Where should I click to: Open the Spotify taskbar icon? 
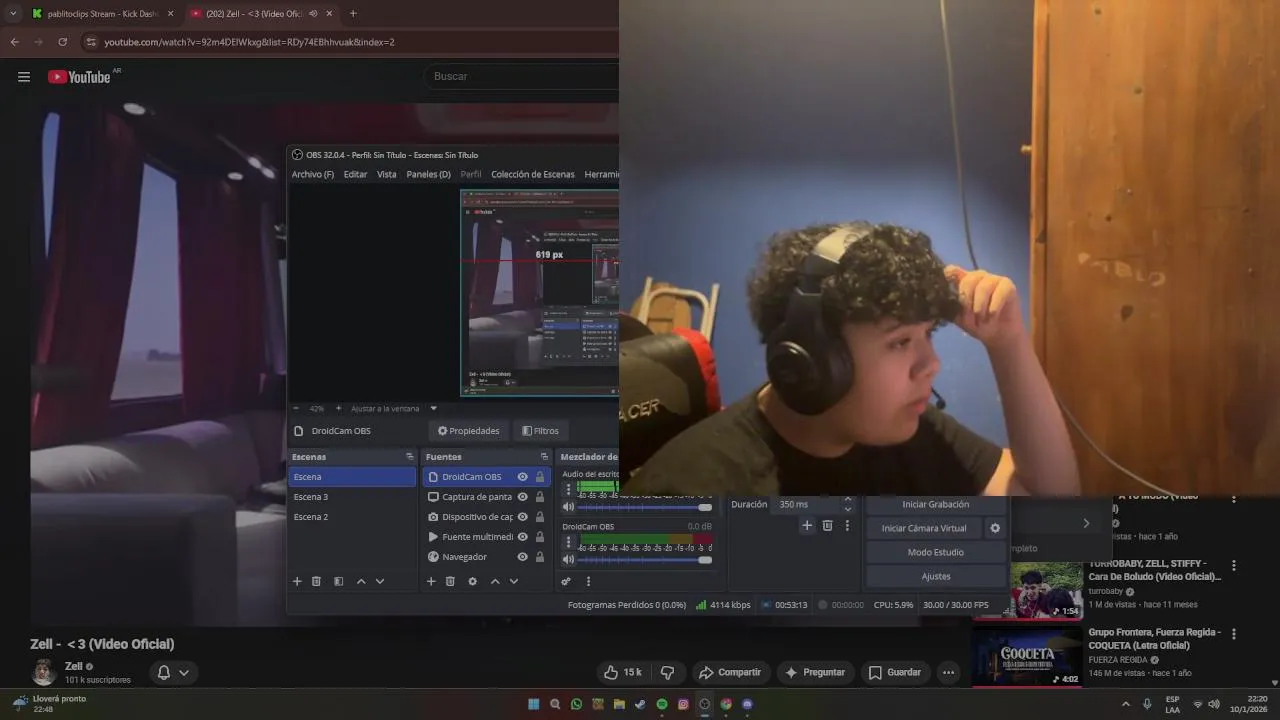(x=662, y=704)
